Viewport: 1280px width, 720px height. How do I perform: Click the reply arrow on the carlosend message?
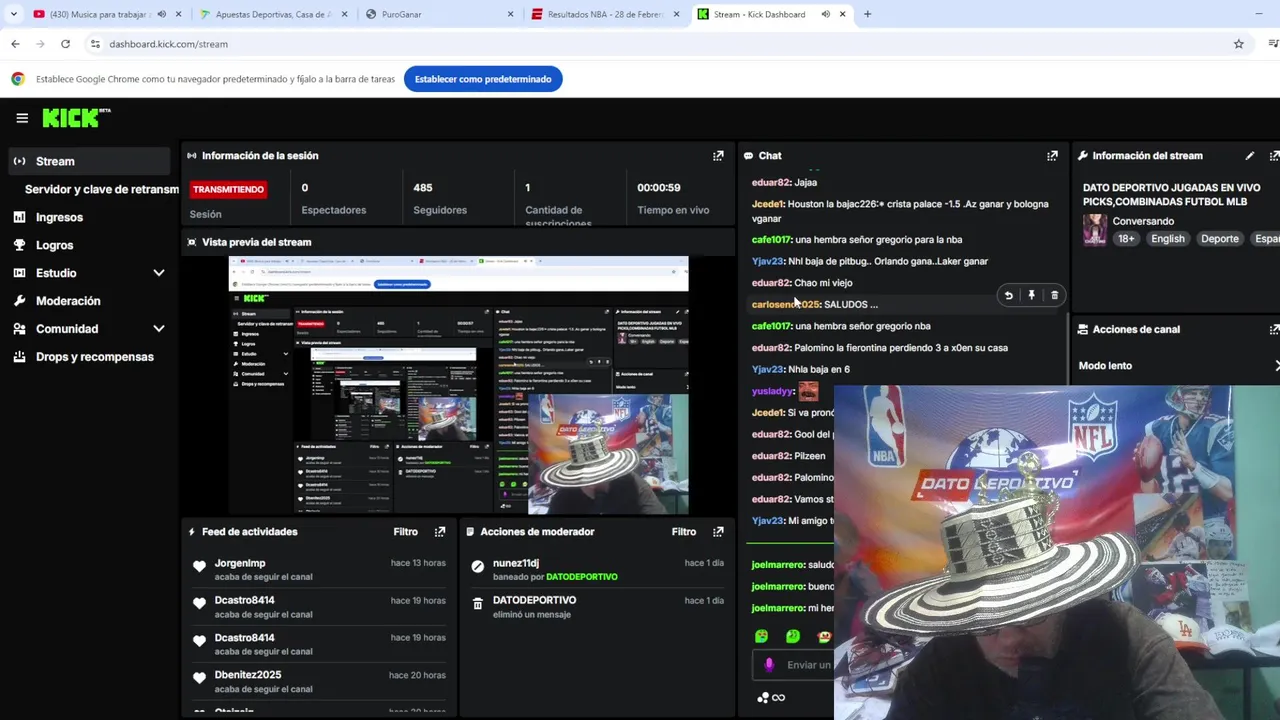(1008, 295)
